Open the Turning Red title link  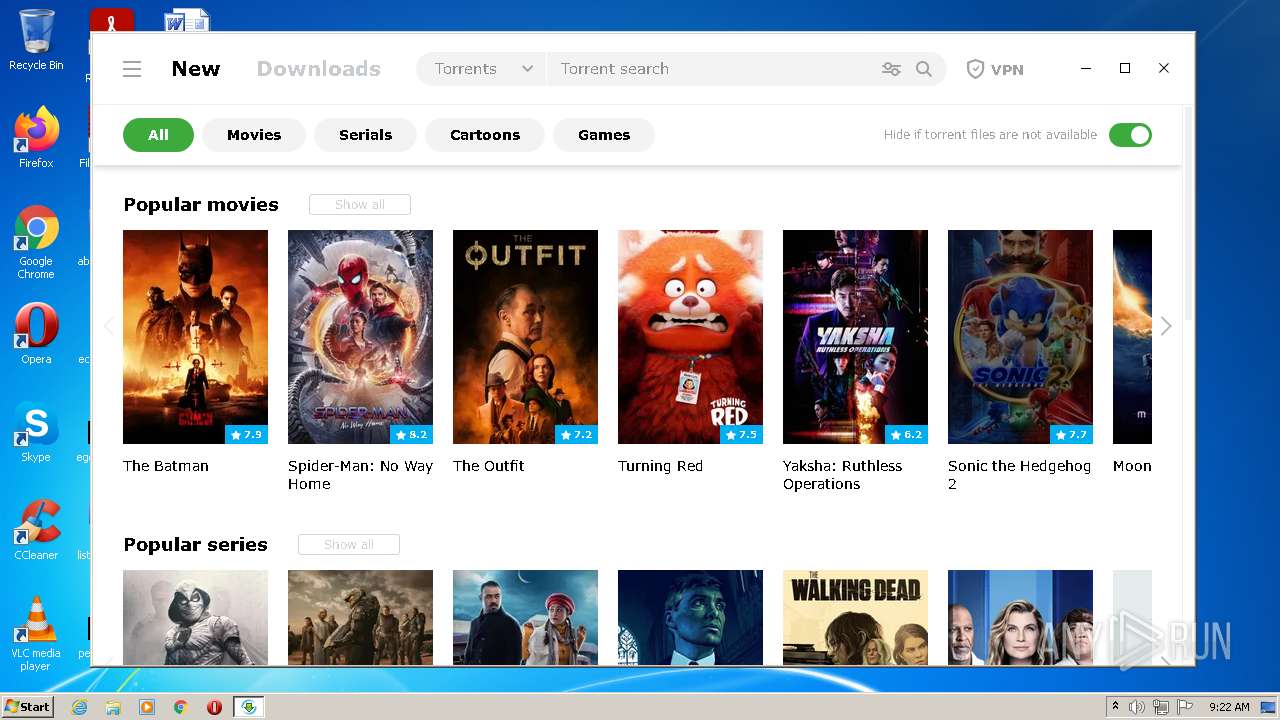[x=660, y=466]
